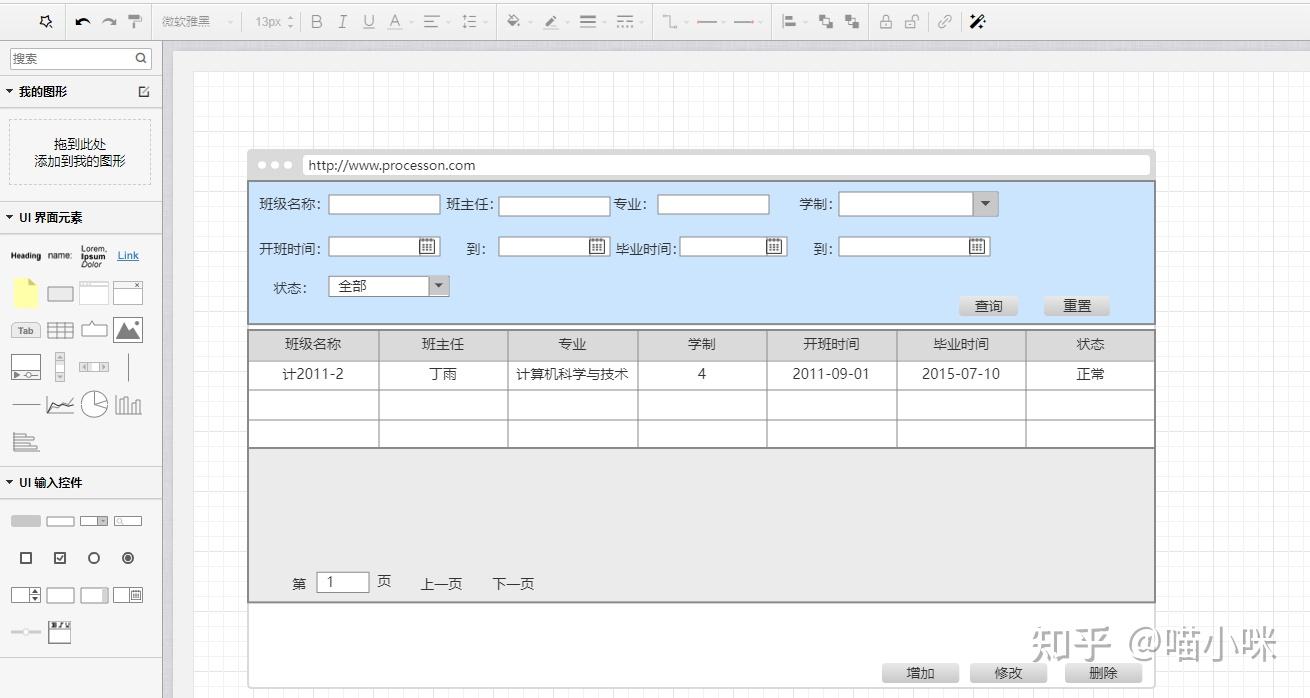Screen dimensions: 1310x698
Task: Click the 查询 button in the wireframe
Action: tap(988, 306)
